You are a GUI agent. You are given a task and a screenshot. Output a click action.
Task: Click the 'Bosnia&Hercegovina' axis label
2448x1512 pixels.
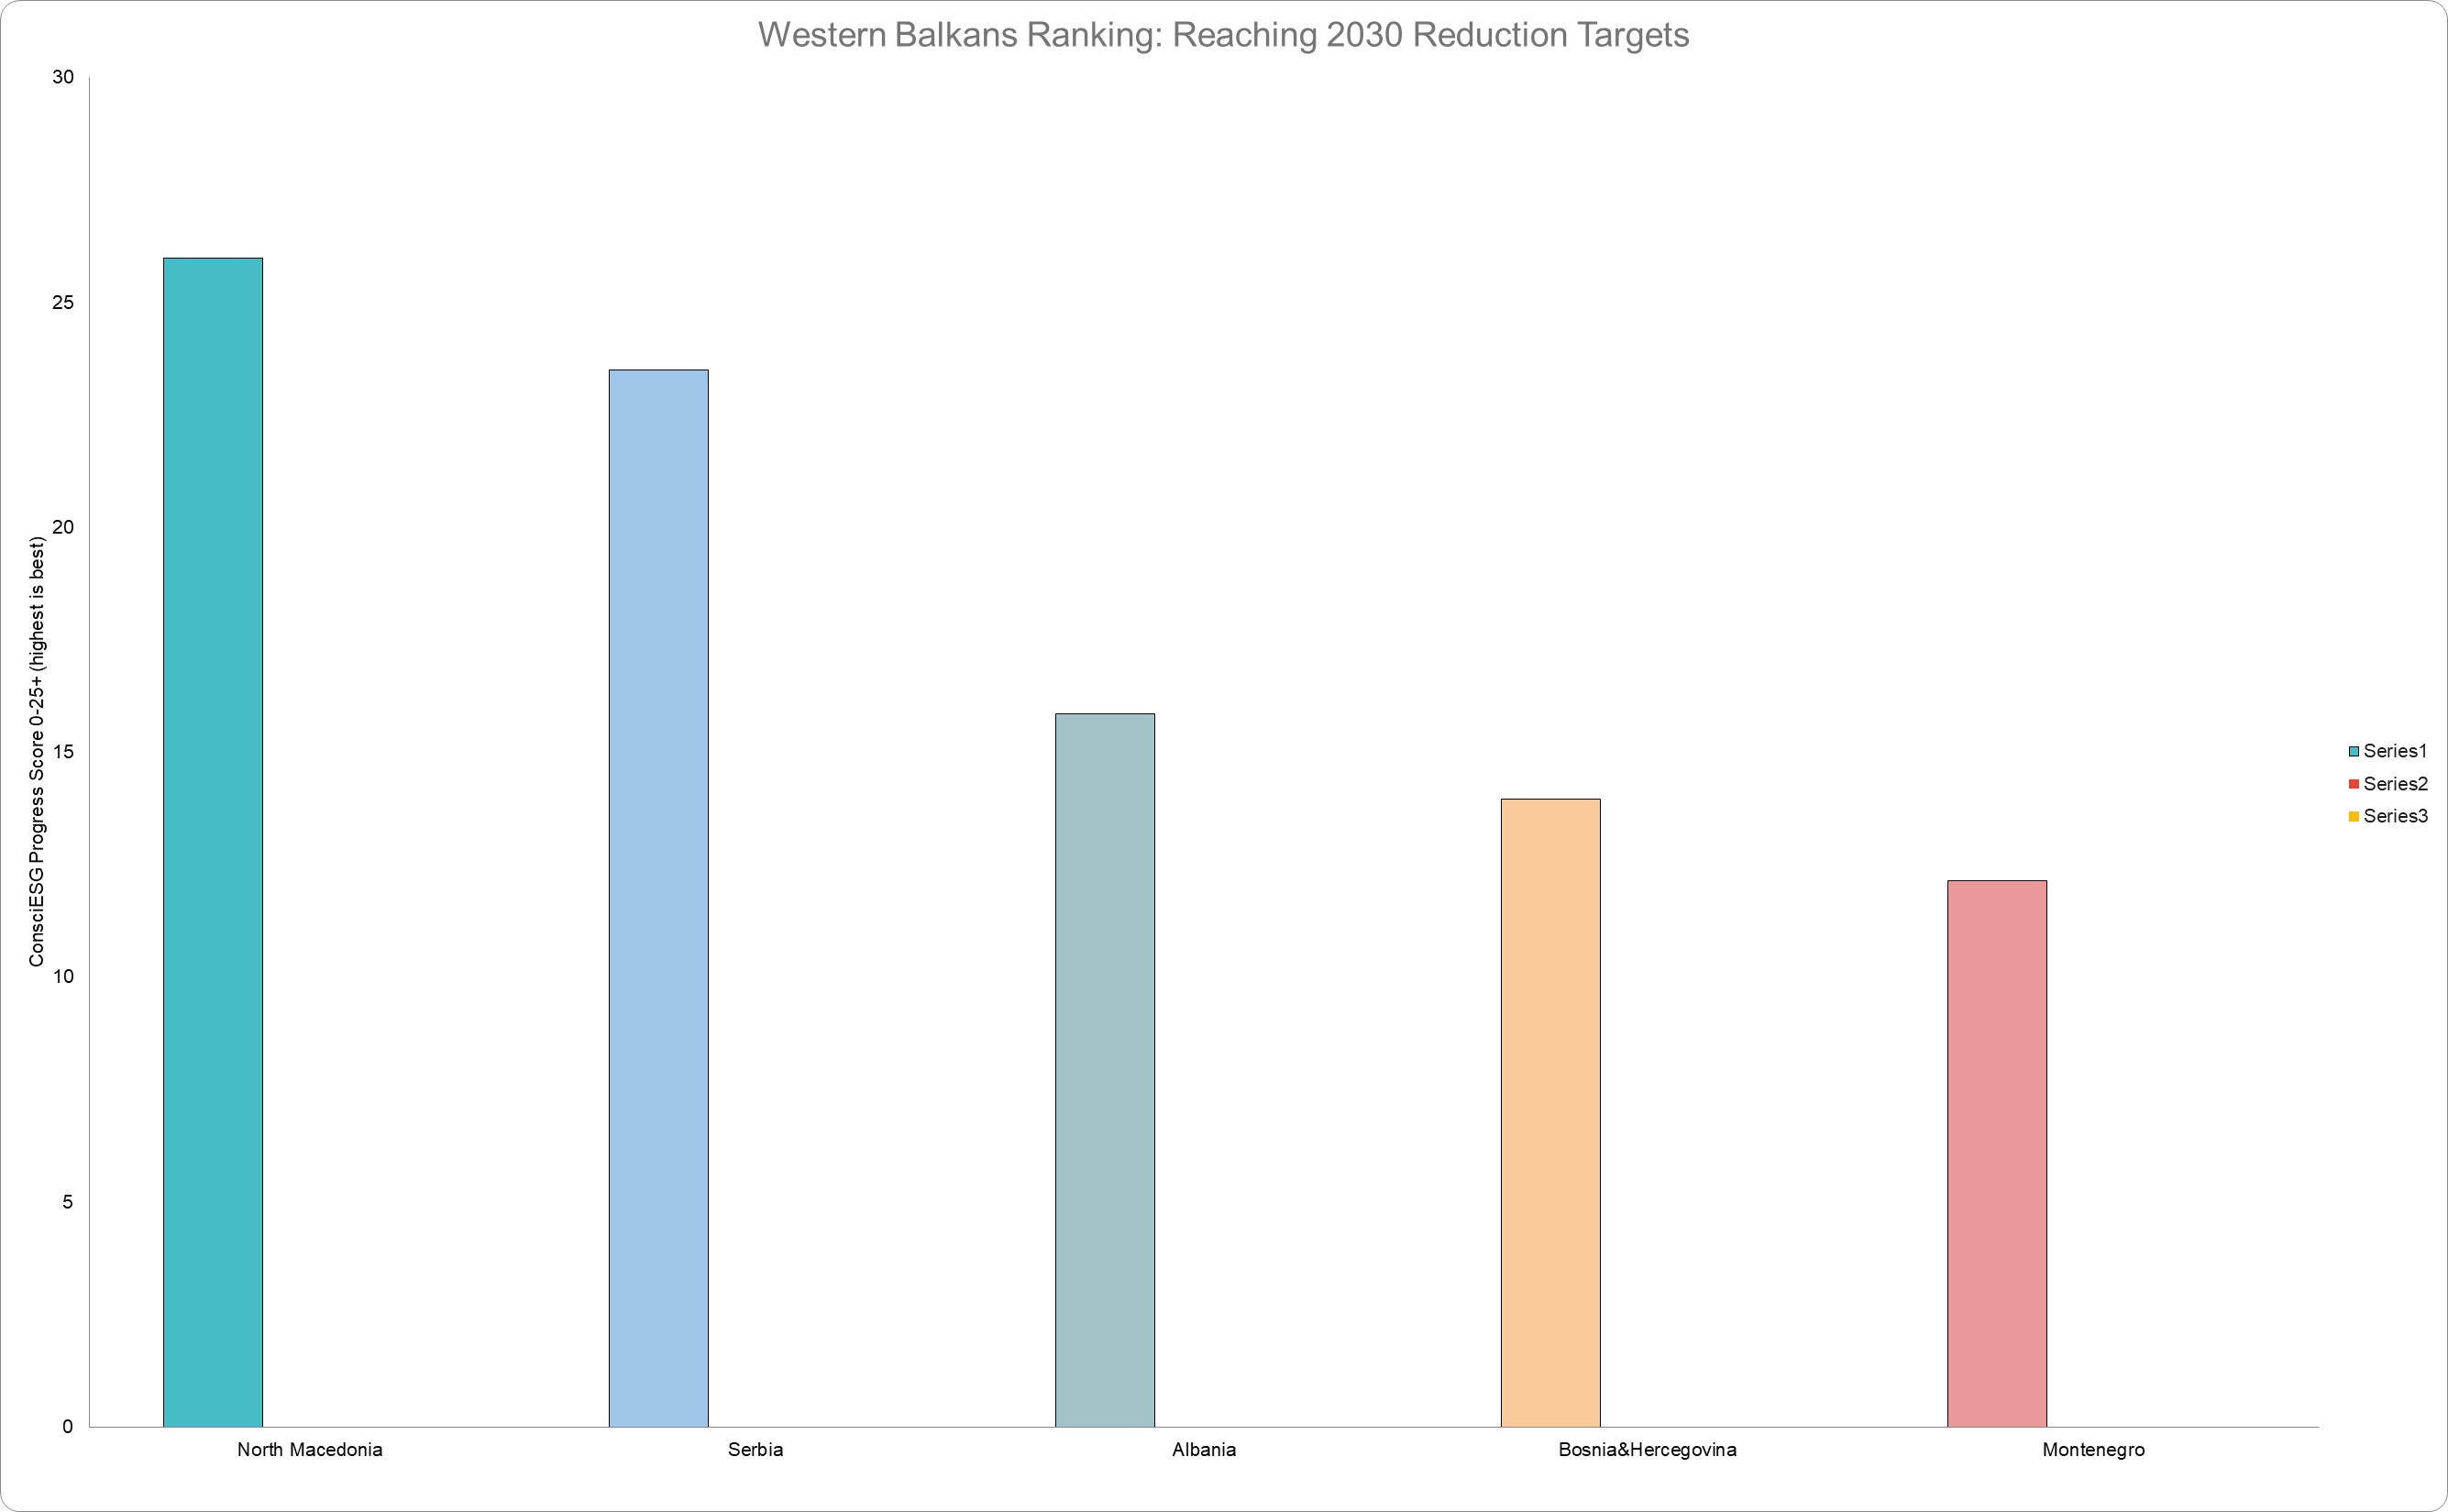click(1648, 1450)
